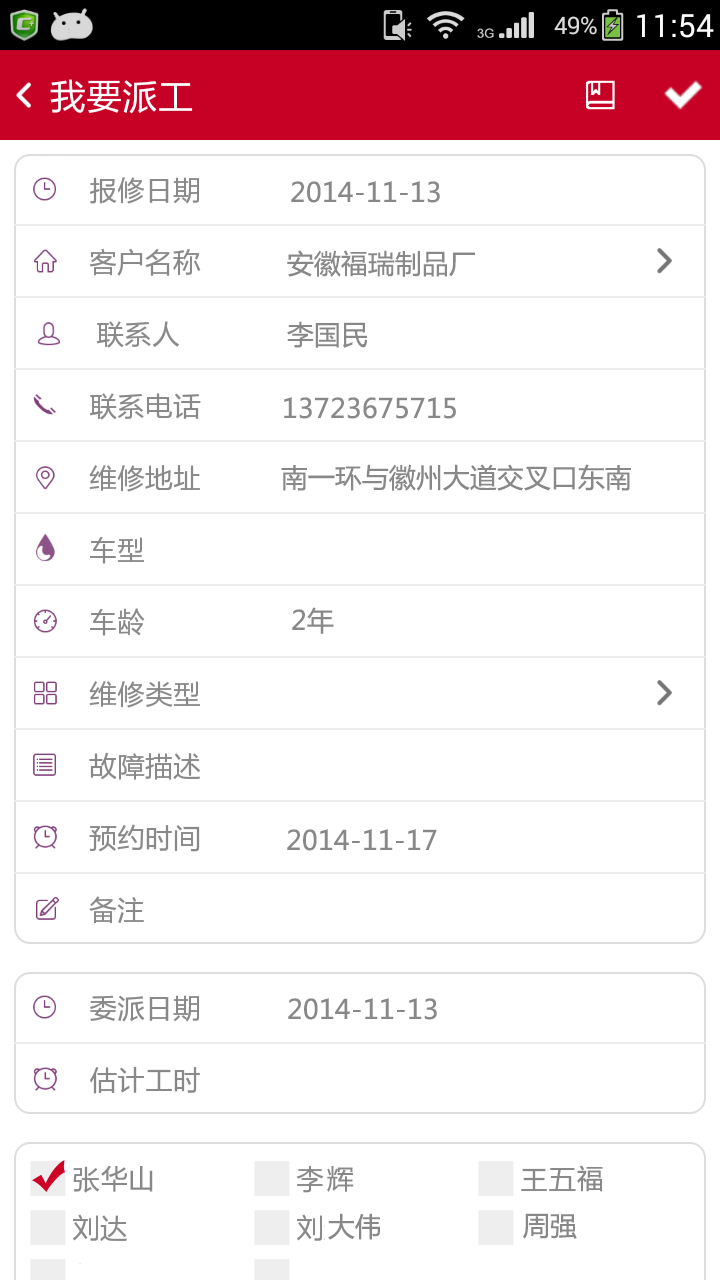Open the bookmark icon in header
This screenshot has width=720, height=1280.
[x=600, y=95]
